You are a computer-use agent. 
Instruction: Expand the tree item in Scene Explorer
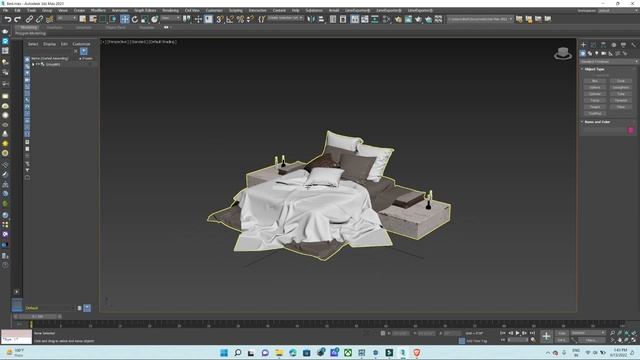click(33, 64)
